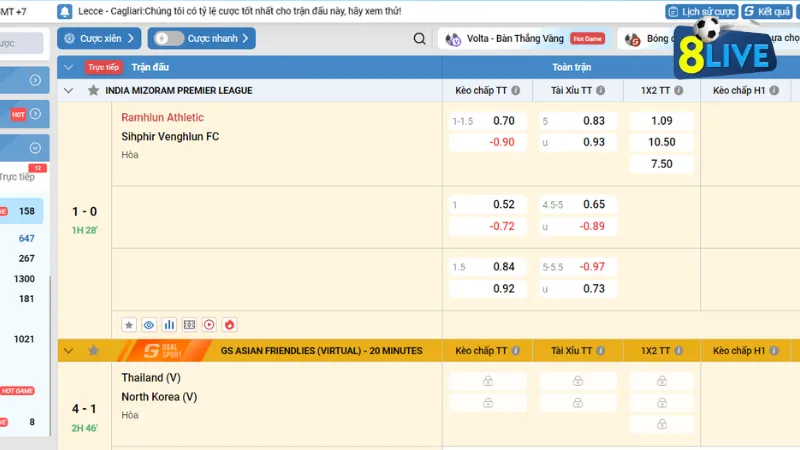Favorite the India Mizoram Premier League star
This screenshot has height=450, width=800.
coord(94,90)
